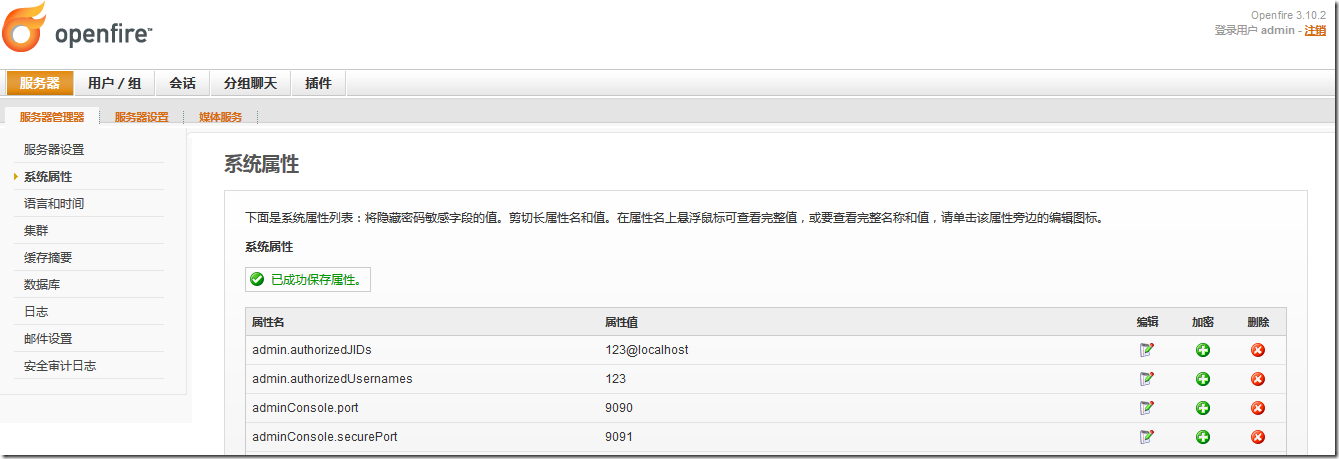The image size is (1339, 459).
Task: Edit the adminConsole.port property
Action: click(x=1147, y=408)
